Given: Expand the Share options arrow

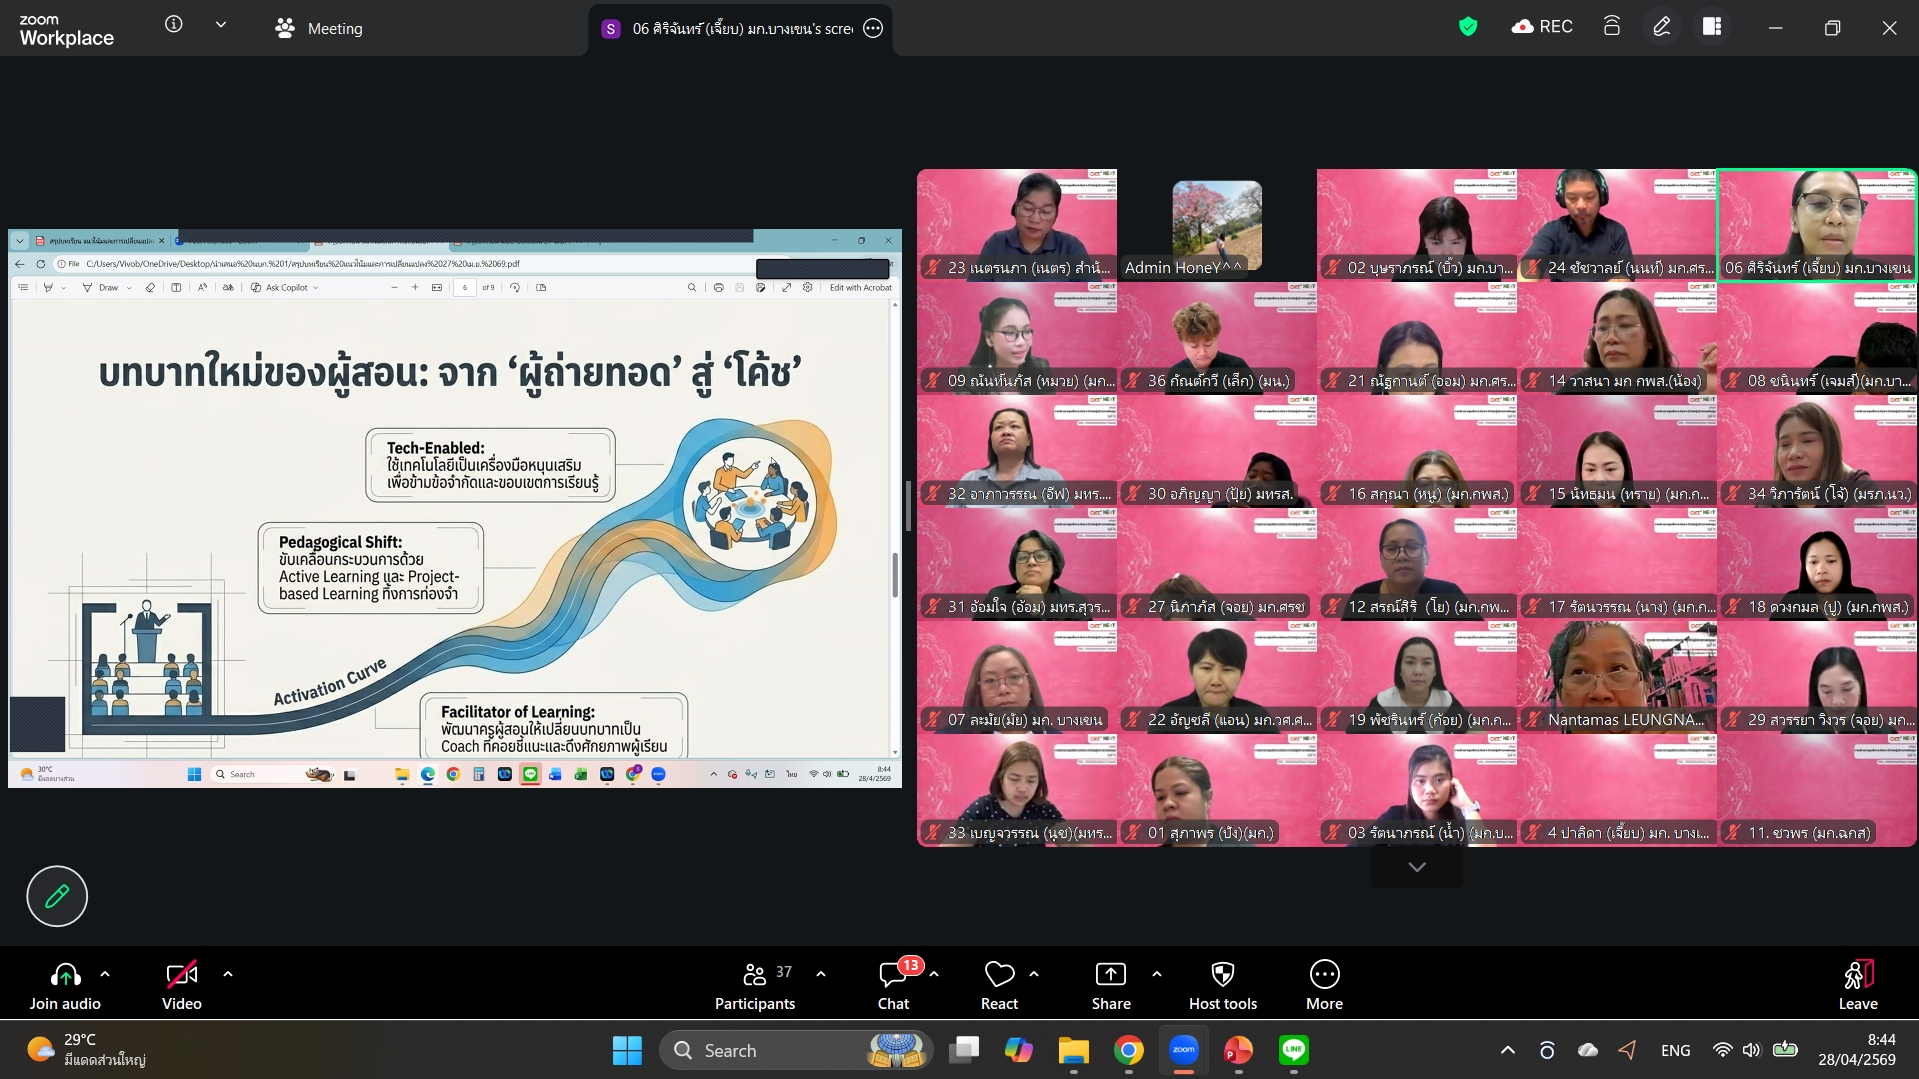Looking at the screenshot, I should coord(1157,973).
